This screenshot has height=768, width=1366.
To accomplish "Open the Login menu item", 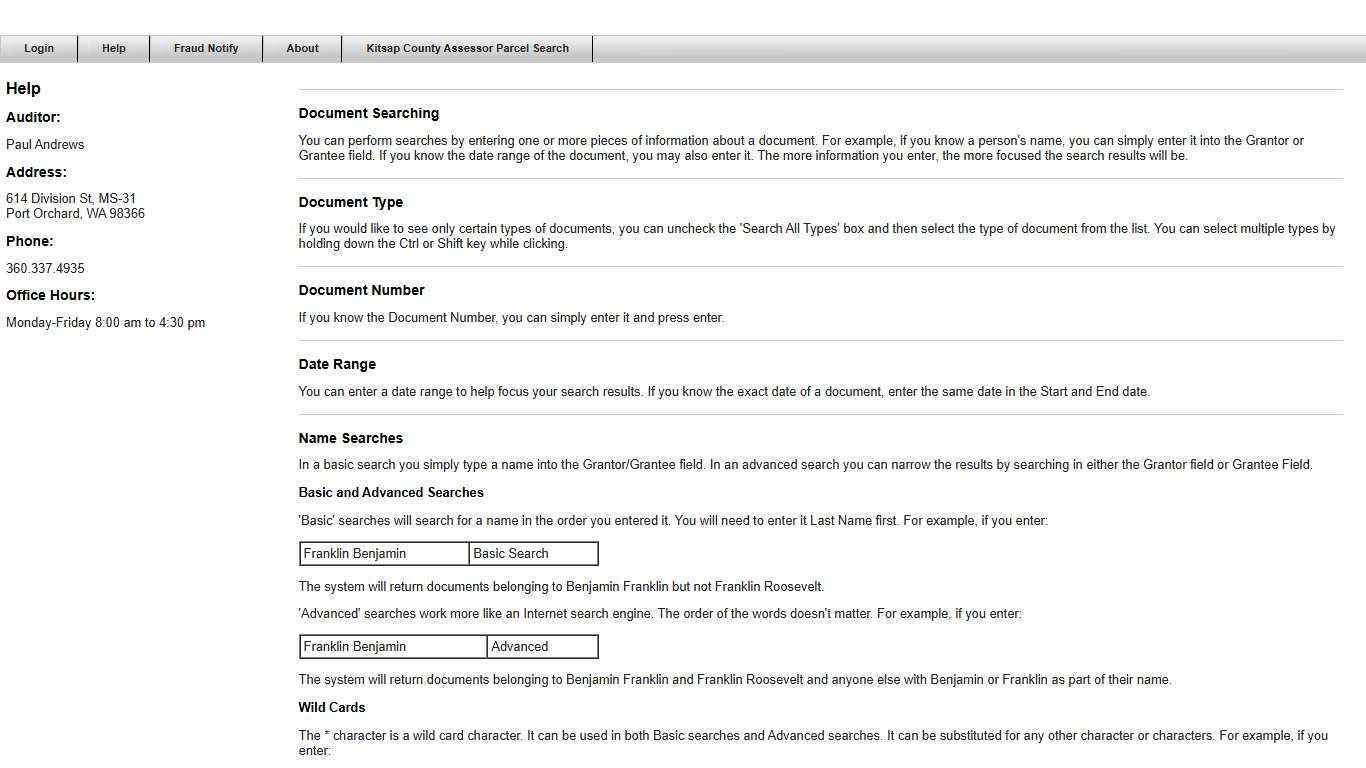I will [39, 48].
